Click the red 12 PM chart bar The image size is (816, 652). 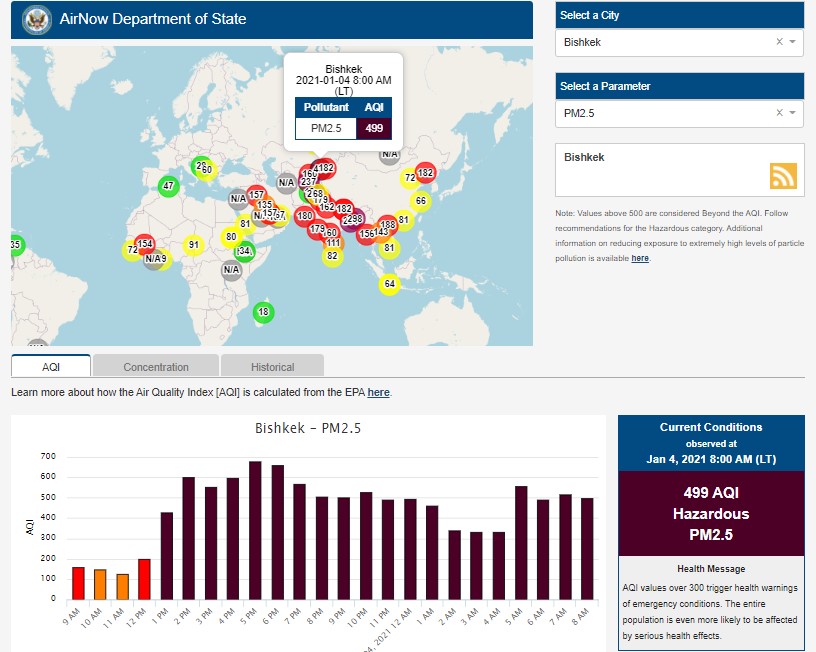point(144,579)
